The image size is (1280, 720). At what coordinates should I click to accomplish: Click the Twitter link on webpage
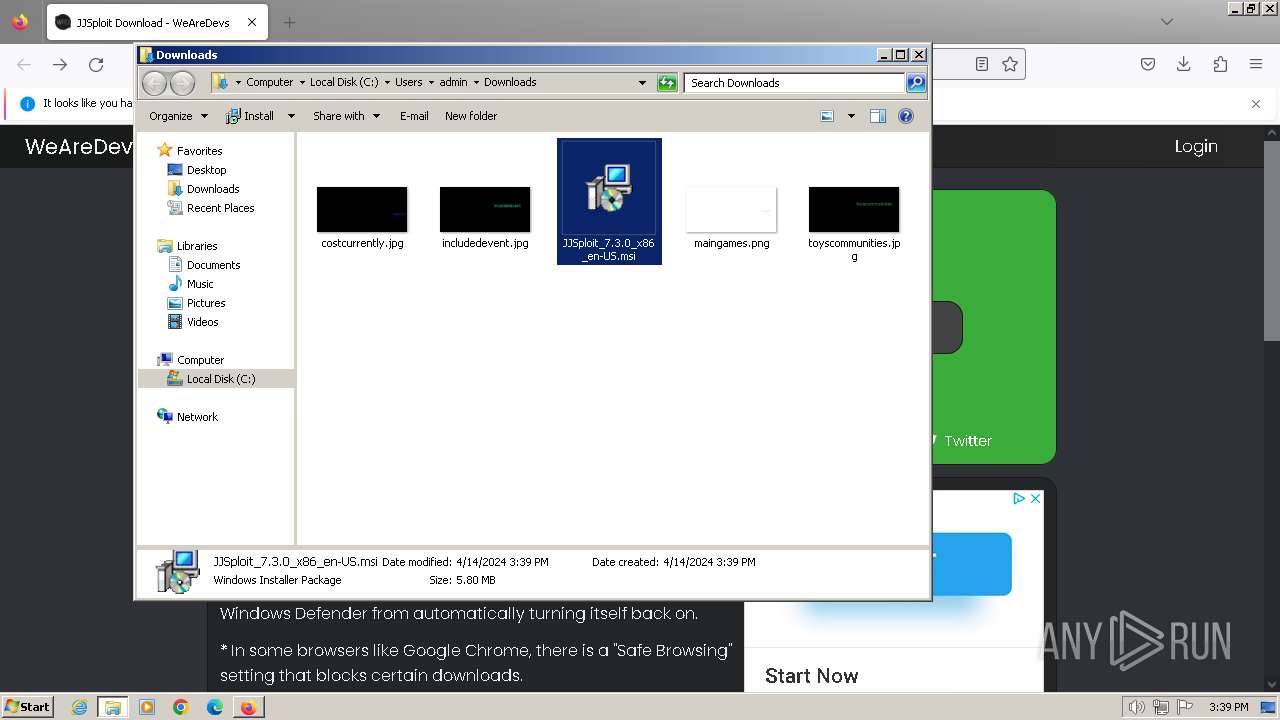pos(968,441)
